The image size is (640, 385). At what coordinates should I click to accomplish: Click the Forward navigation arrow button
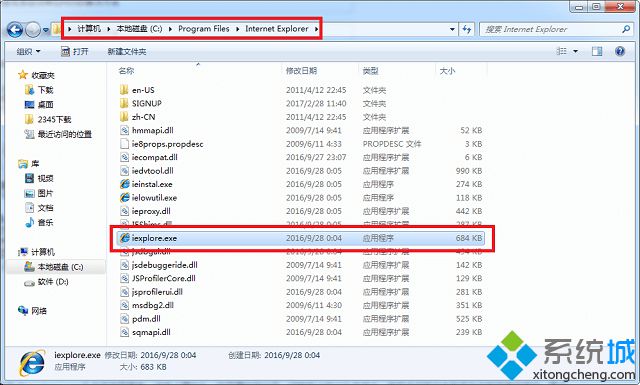pyautogui.click(x=33, y=29)
